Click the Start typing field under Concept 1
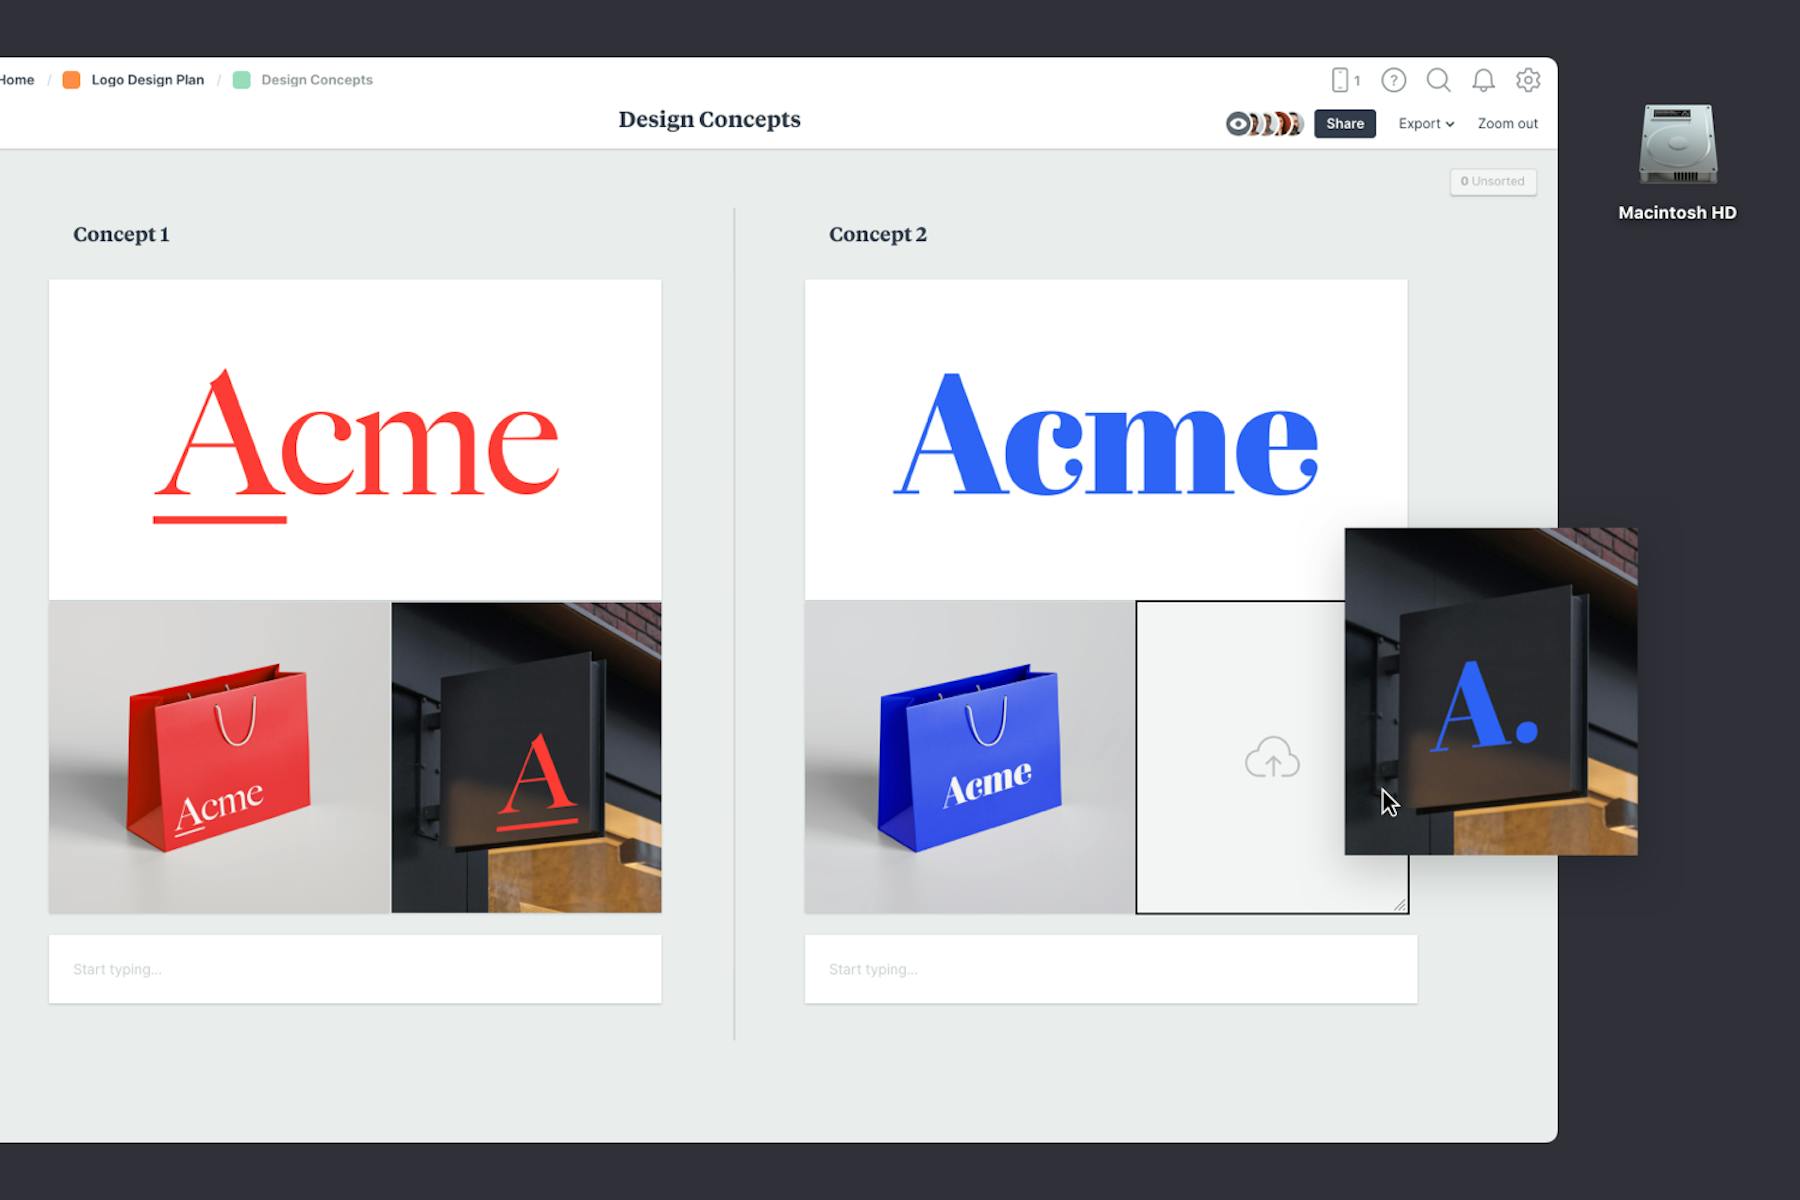 tap(354, 968)
